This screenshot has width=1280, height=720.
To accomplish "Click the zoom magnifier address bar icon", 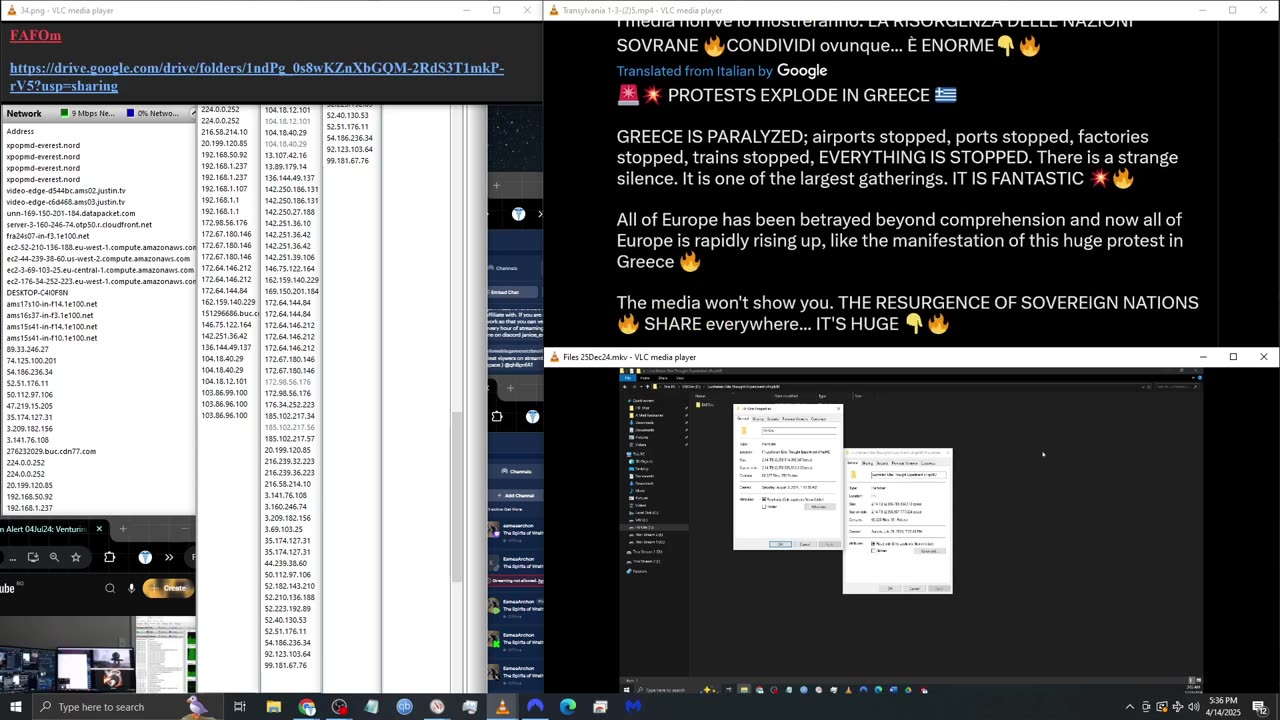I will (54, 557).
